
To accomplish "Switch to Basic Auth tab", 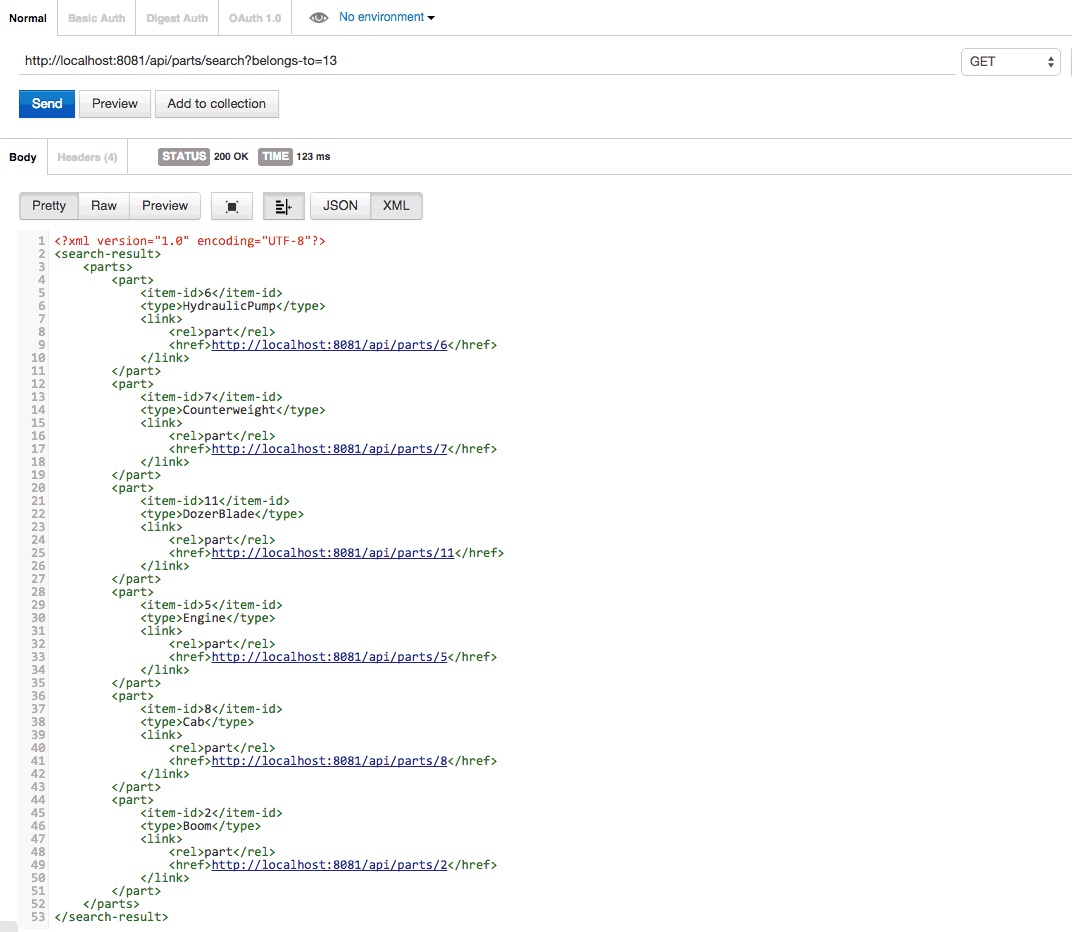I will (97, 18).
